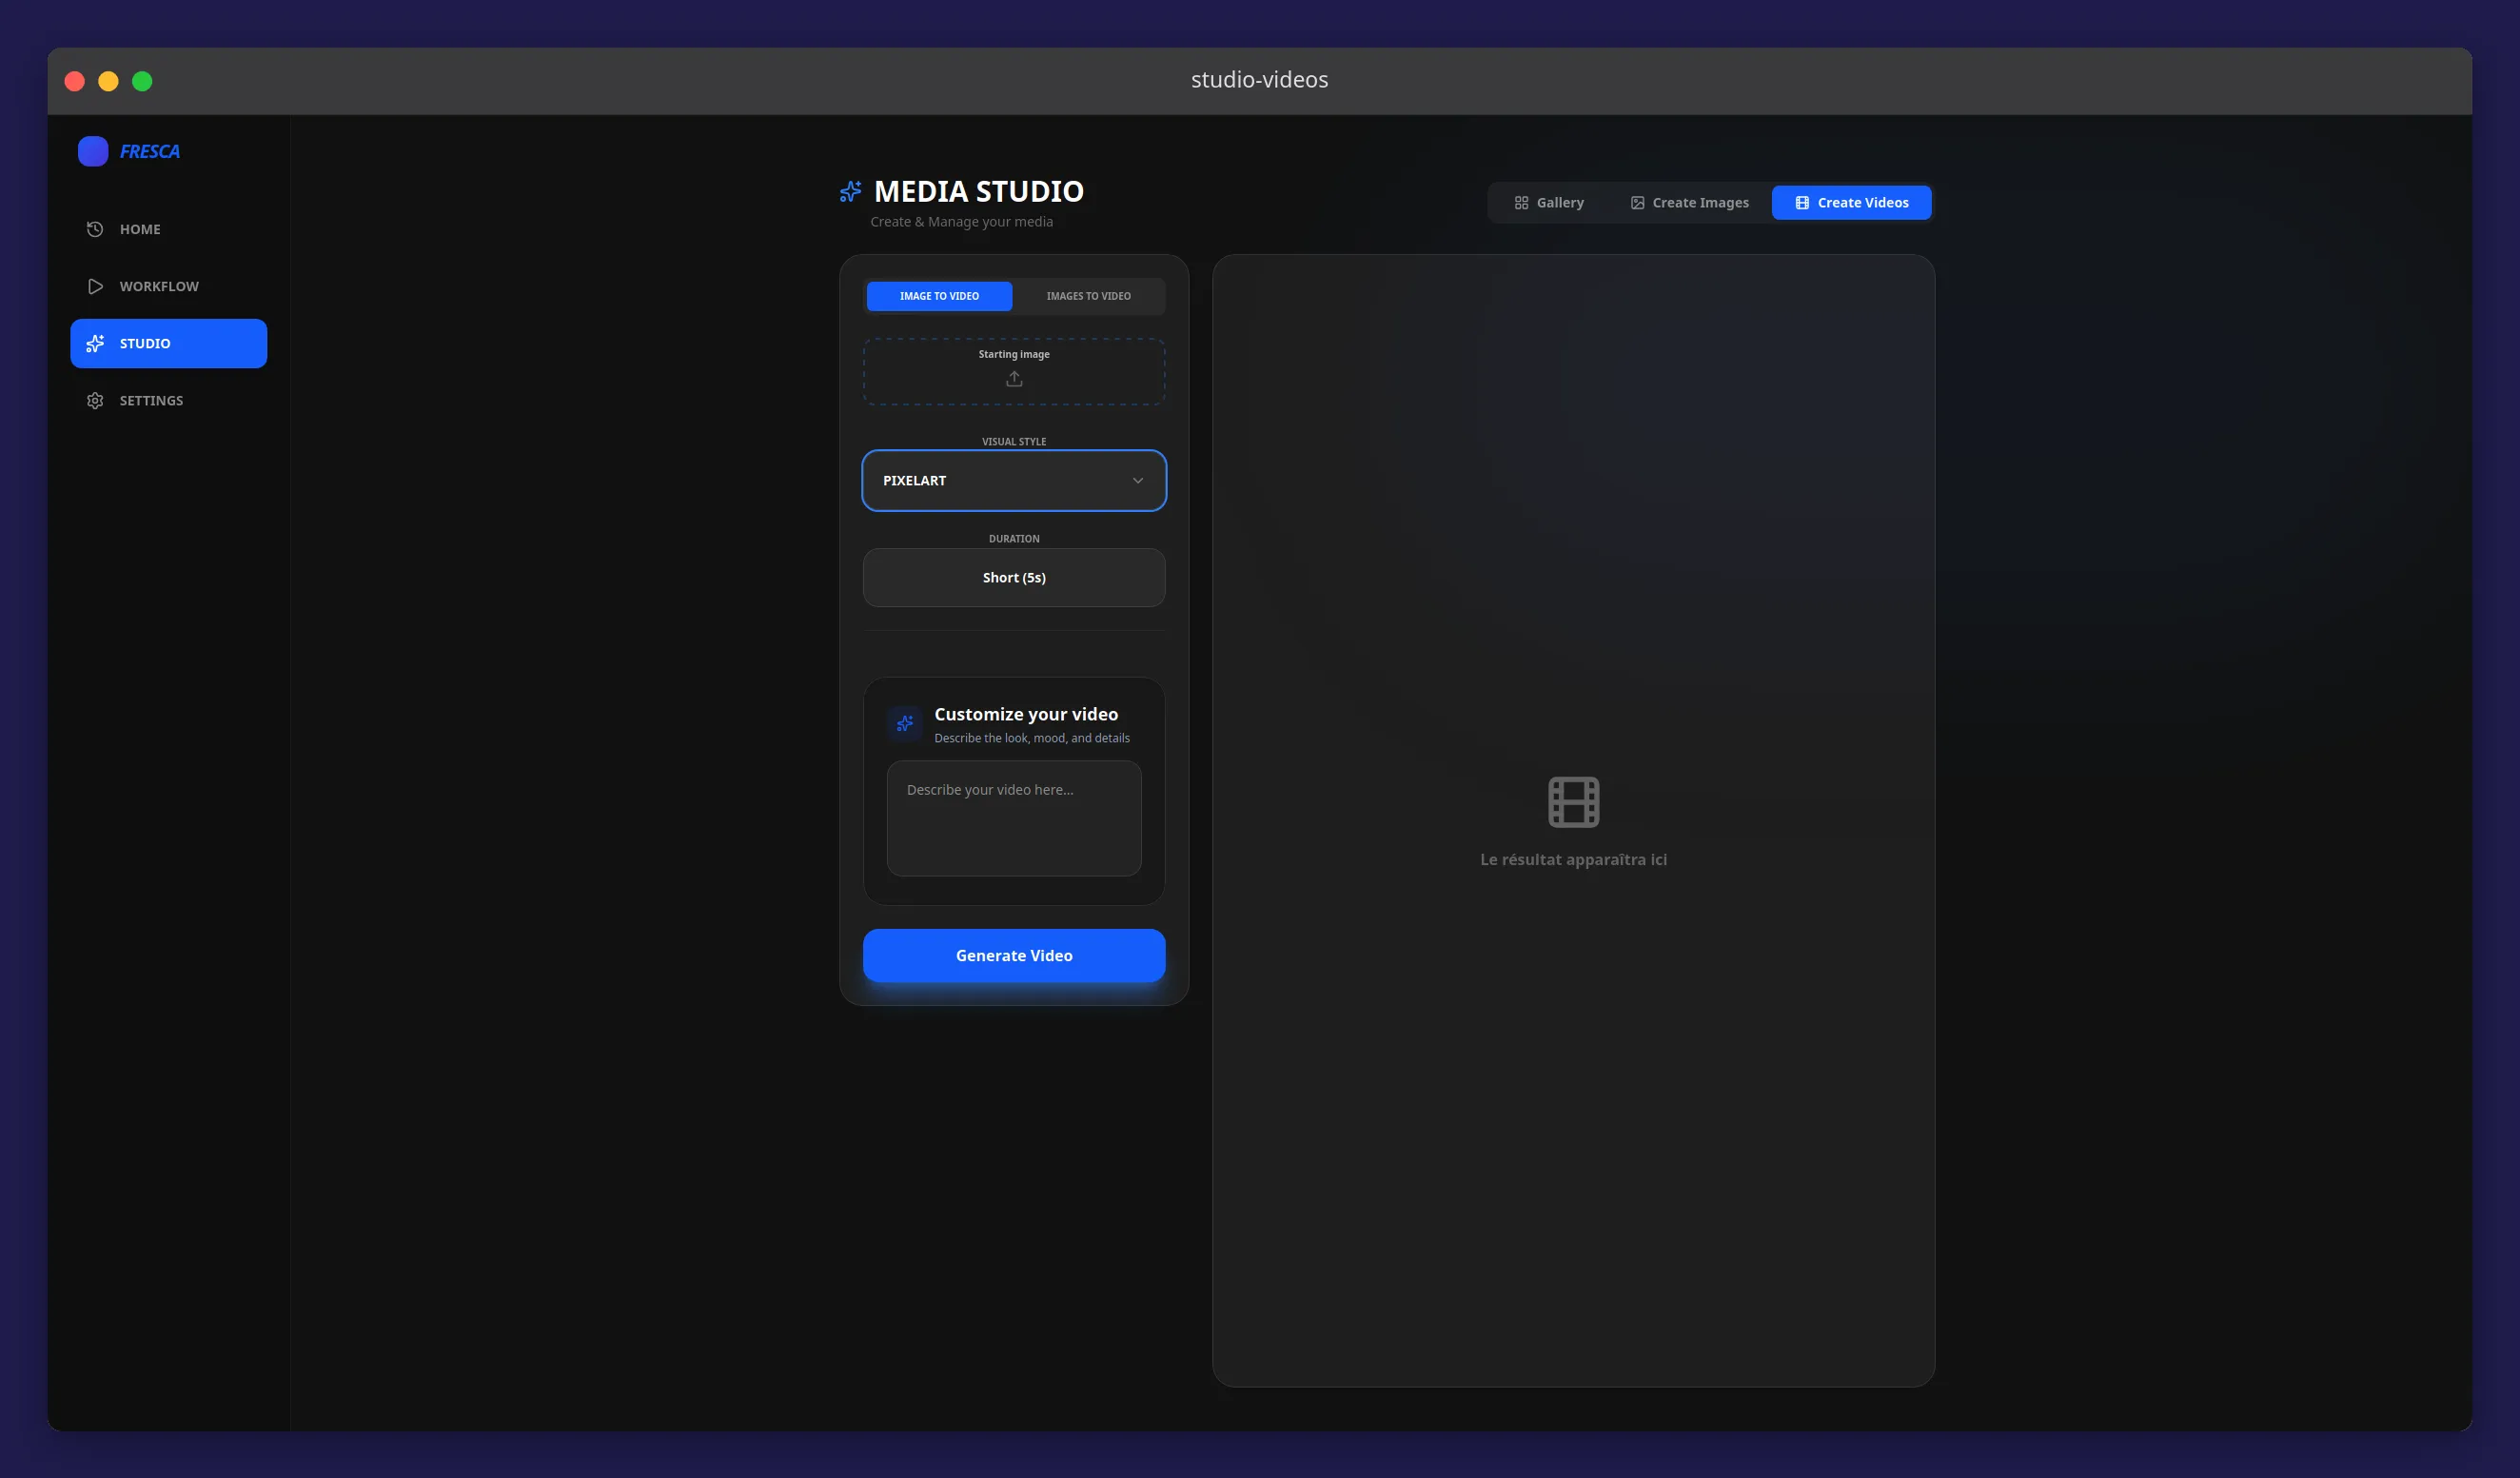
Task: Click the FRESCA brand name link
Action: pyautogui.click(x=150, y=152)
